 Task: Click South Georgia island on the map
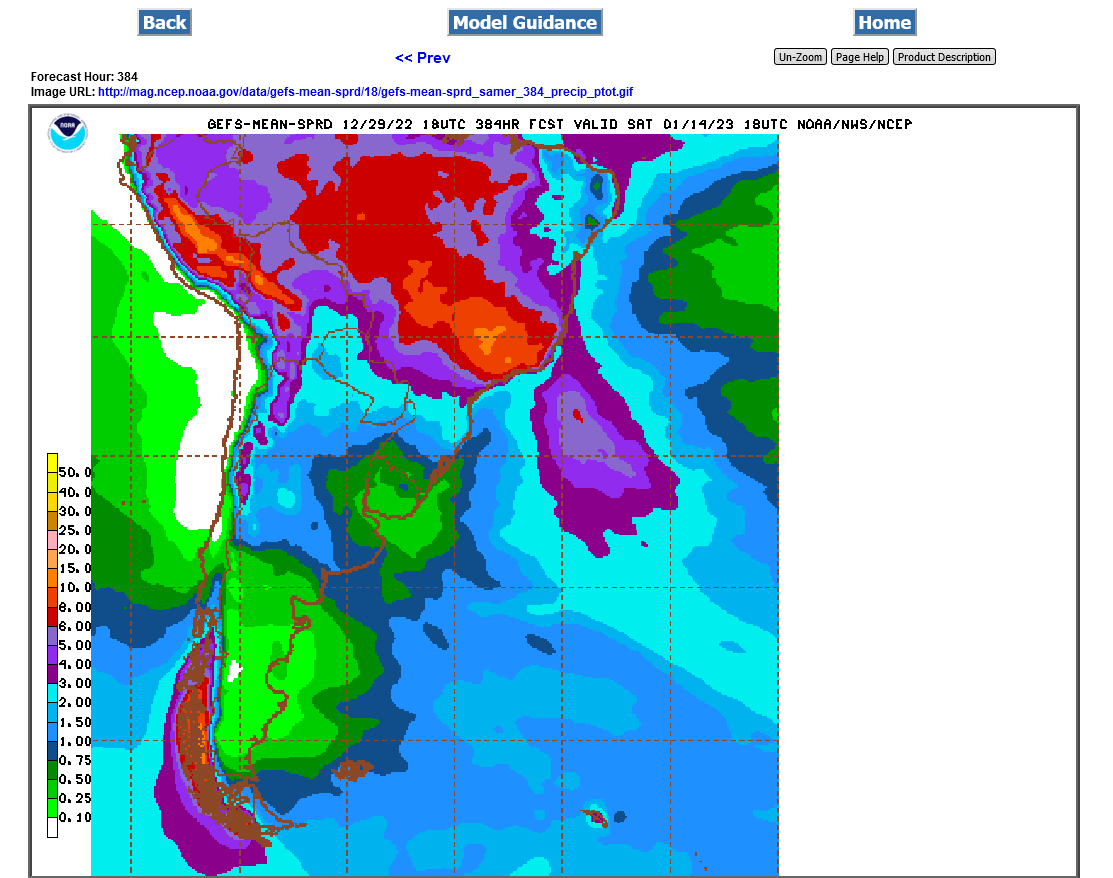(x=597, y=816)
